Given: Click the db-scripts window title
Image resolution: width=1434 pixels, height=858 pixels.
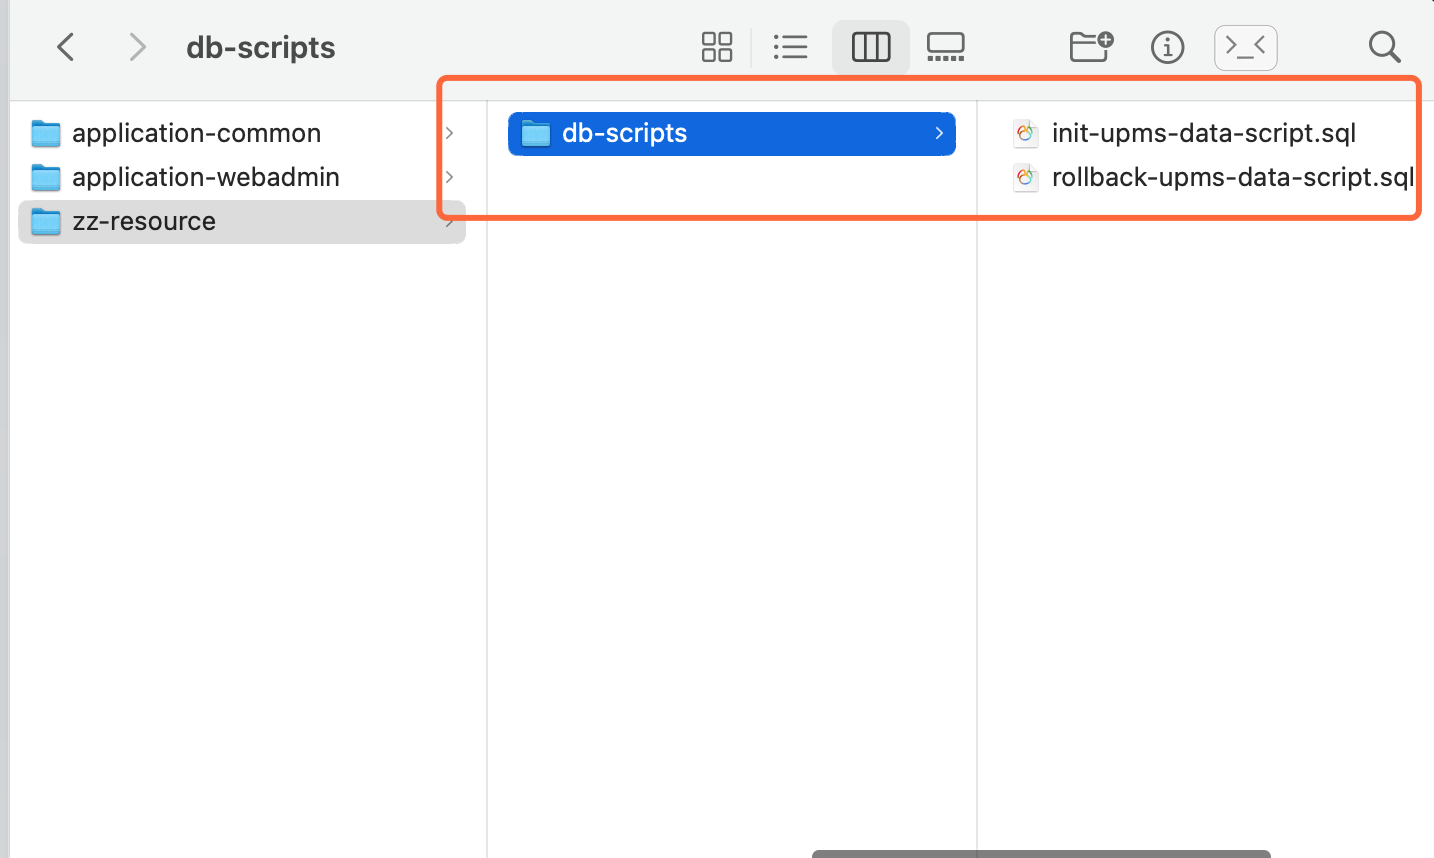Looking at the screenshot, I should pos(261,47).
